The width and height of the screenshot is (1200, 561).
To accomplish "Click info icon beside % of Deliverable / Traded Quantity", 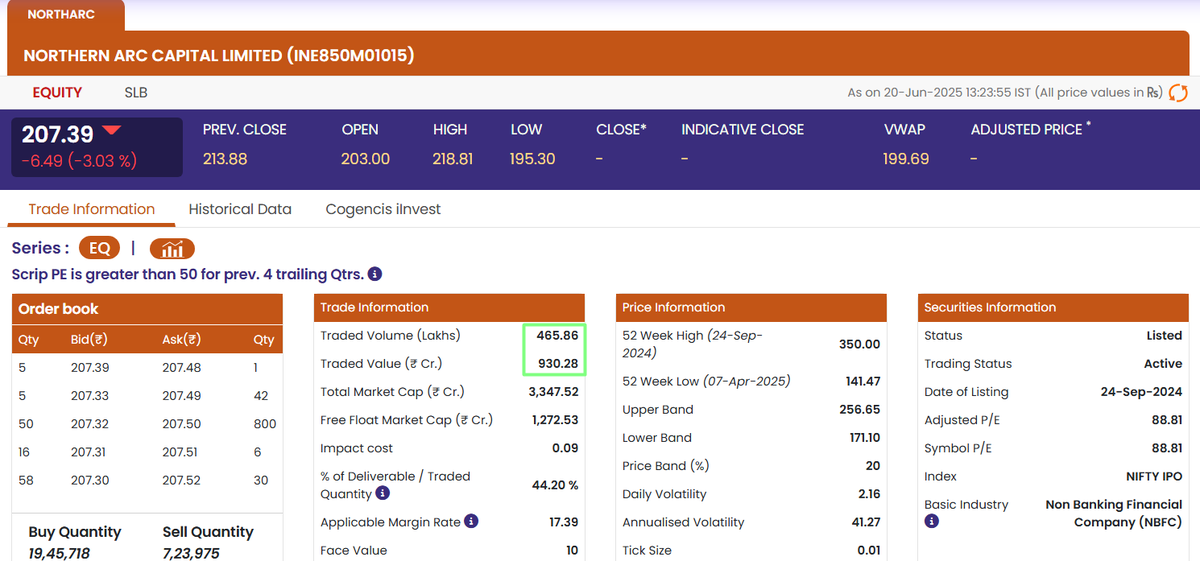I will pyautogui.click(x=382, y=494).
